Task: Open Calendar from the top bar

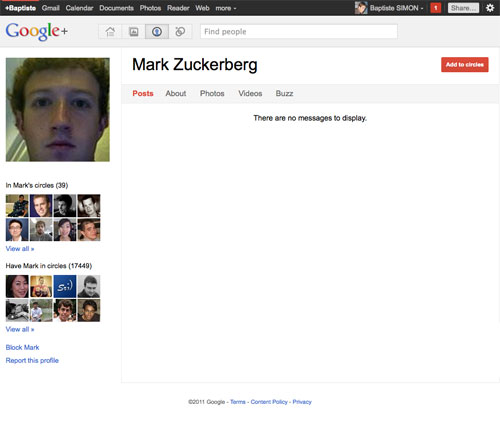Action: [x=79, y=8]
